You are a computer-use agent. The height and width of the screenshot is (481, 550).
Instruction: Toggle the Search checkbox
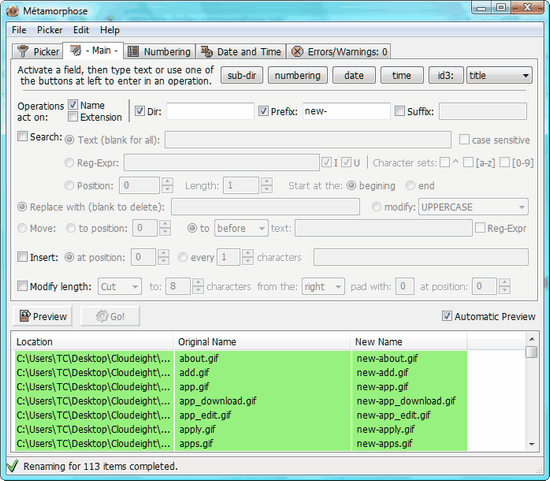pyautogui.click(x=22, y=136)
